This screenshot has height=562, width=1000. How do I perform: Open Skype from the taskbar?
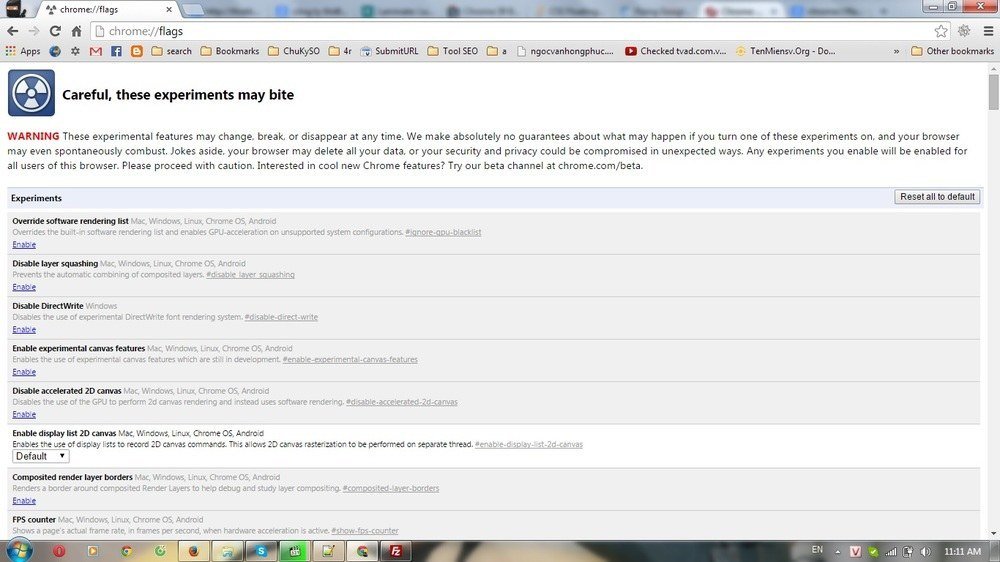pyautogui.click(x=261, y=551)
